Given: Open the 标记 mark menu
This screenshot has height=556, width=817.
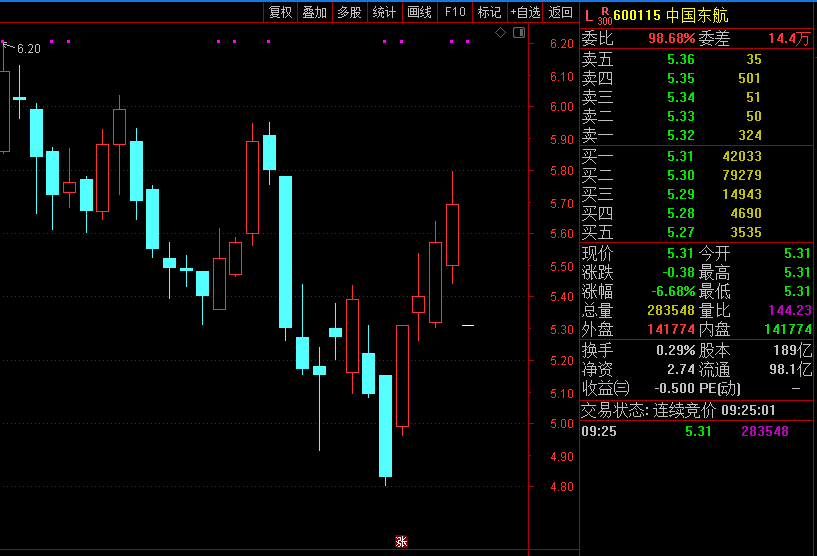Looking at the screenshot, I should pyautogui.click(x=489, y=12).
